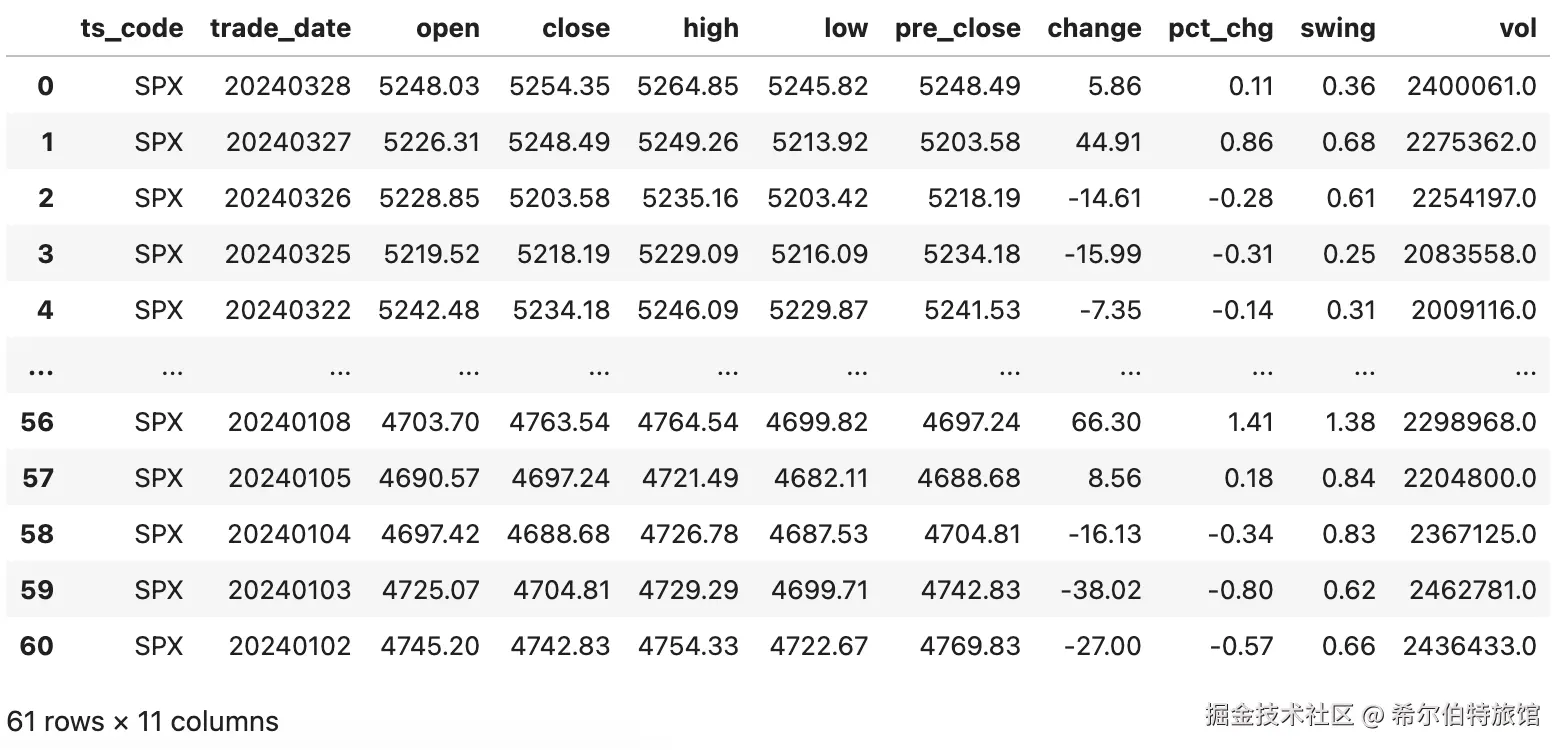Click row index 60
Image resolution: width=1562 pixels, height=750 pixels.
point(37,646)
